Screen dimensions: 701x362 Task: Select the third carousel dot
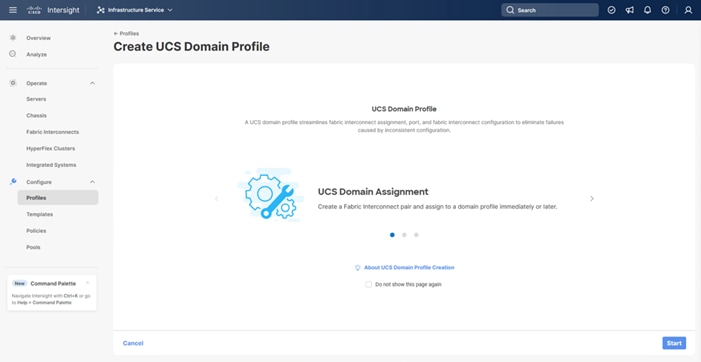[416, 235]
